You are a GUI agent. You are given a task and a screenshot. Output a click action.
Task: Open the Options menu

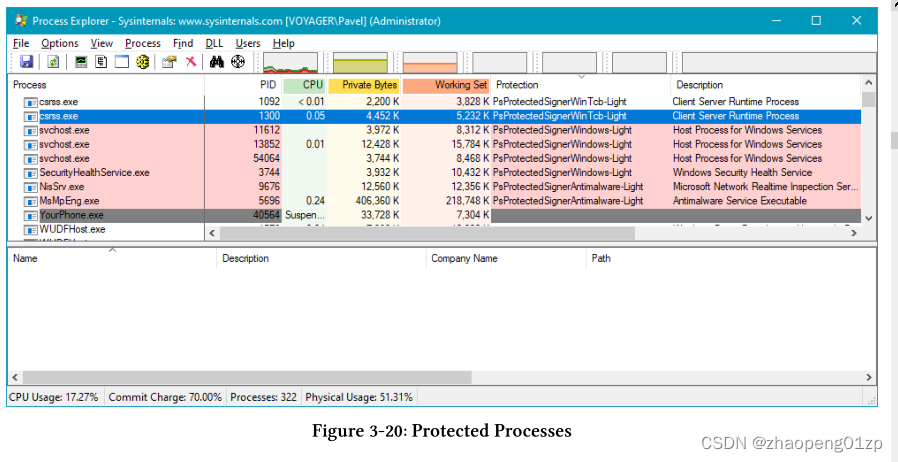pos(60,44)
